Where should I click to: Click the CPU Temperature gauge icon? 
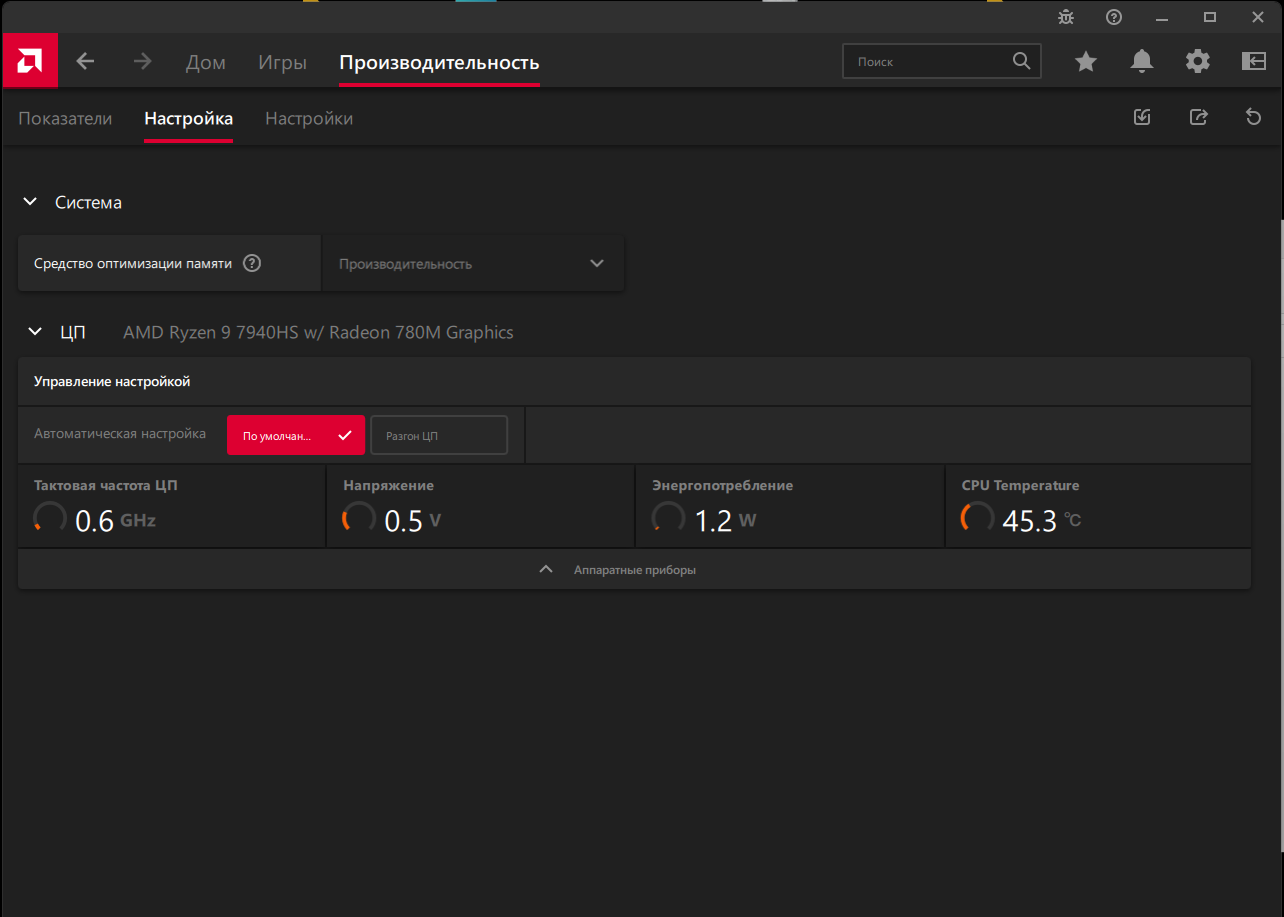[x=978, y=518]
